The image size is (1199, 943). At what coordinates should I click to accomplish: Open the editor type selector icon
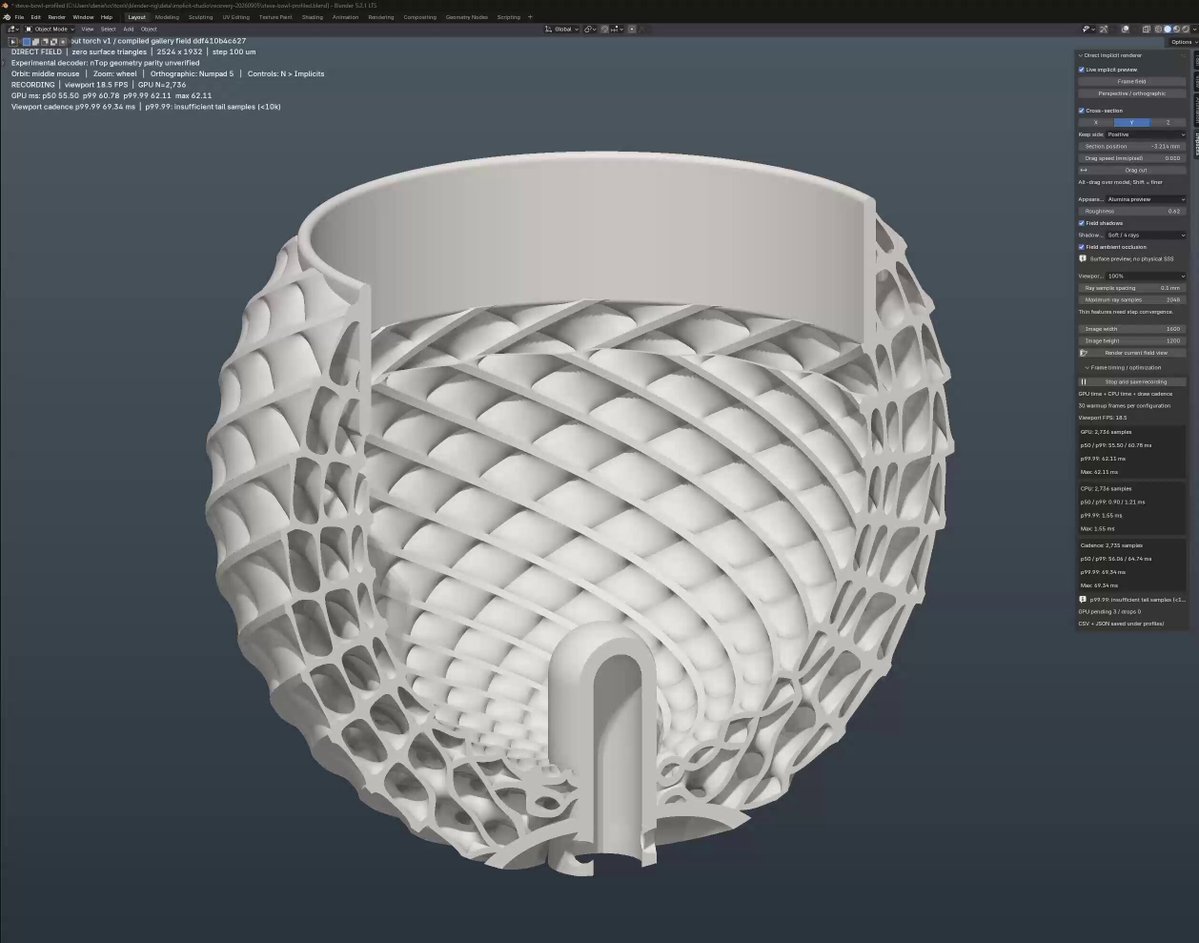coord(13,29)
